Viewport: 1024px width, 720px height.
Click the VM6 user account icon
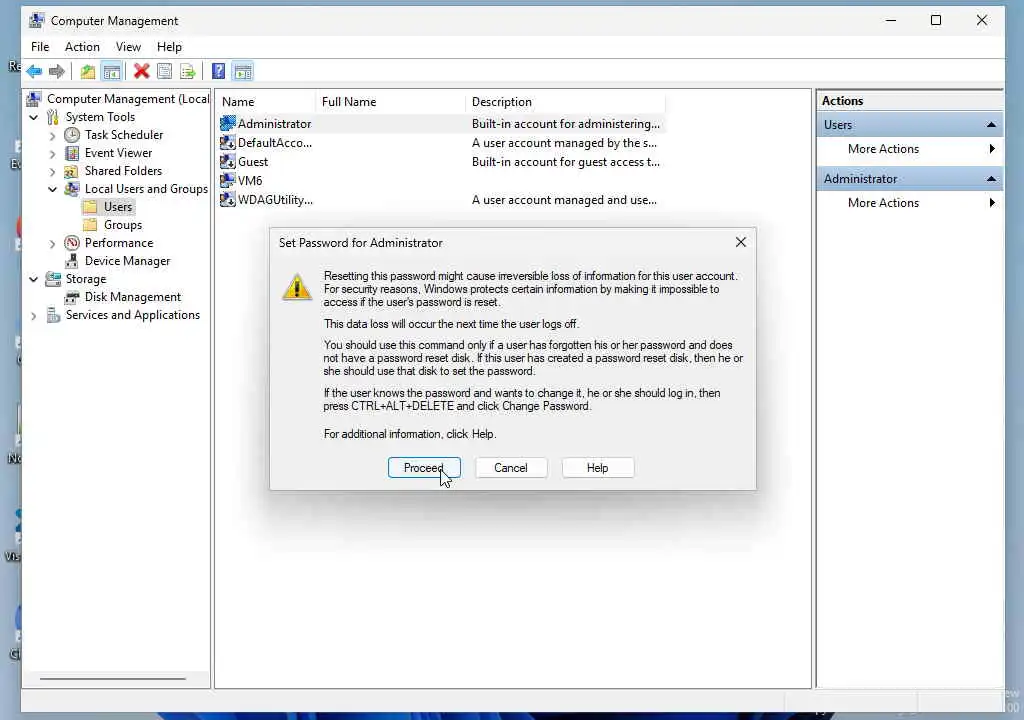coord(227,180)
